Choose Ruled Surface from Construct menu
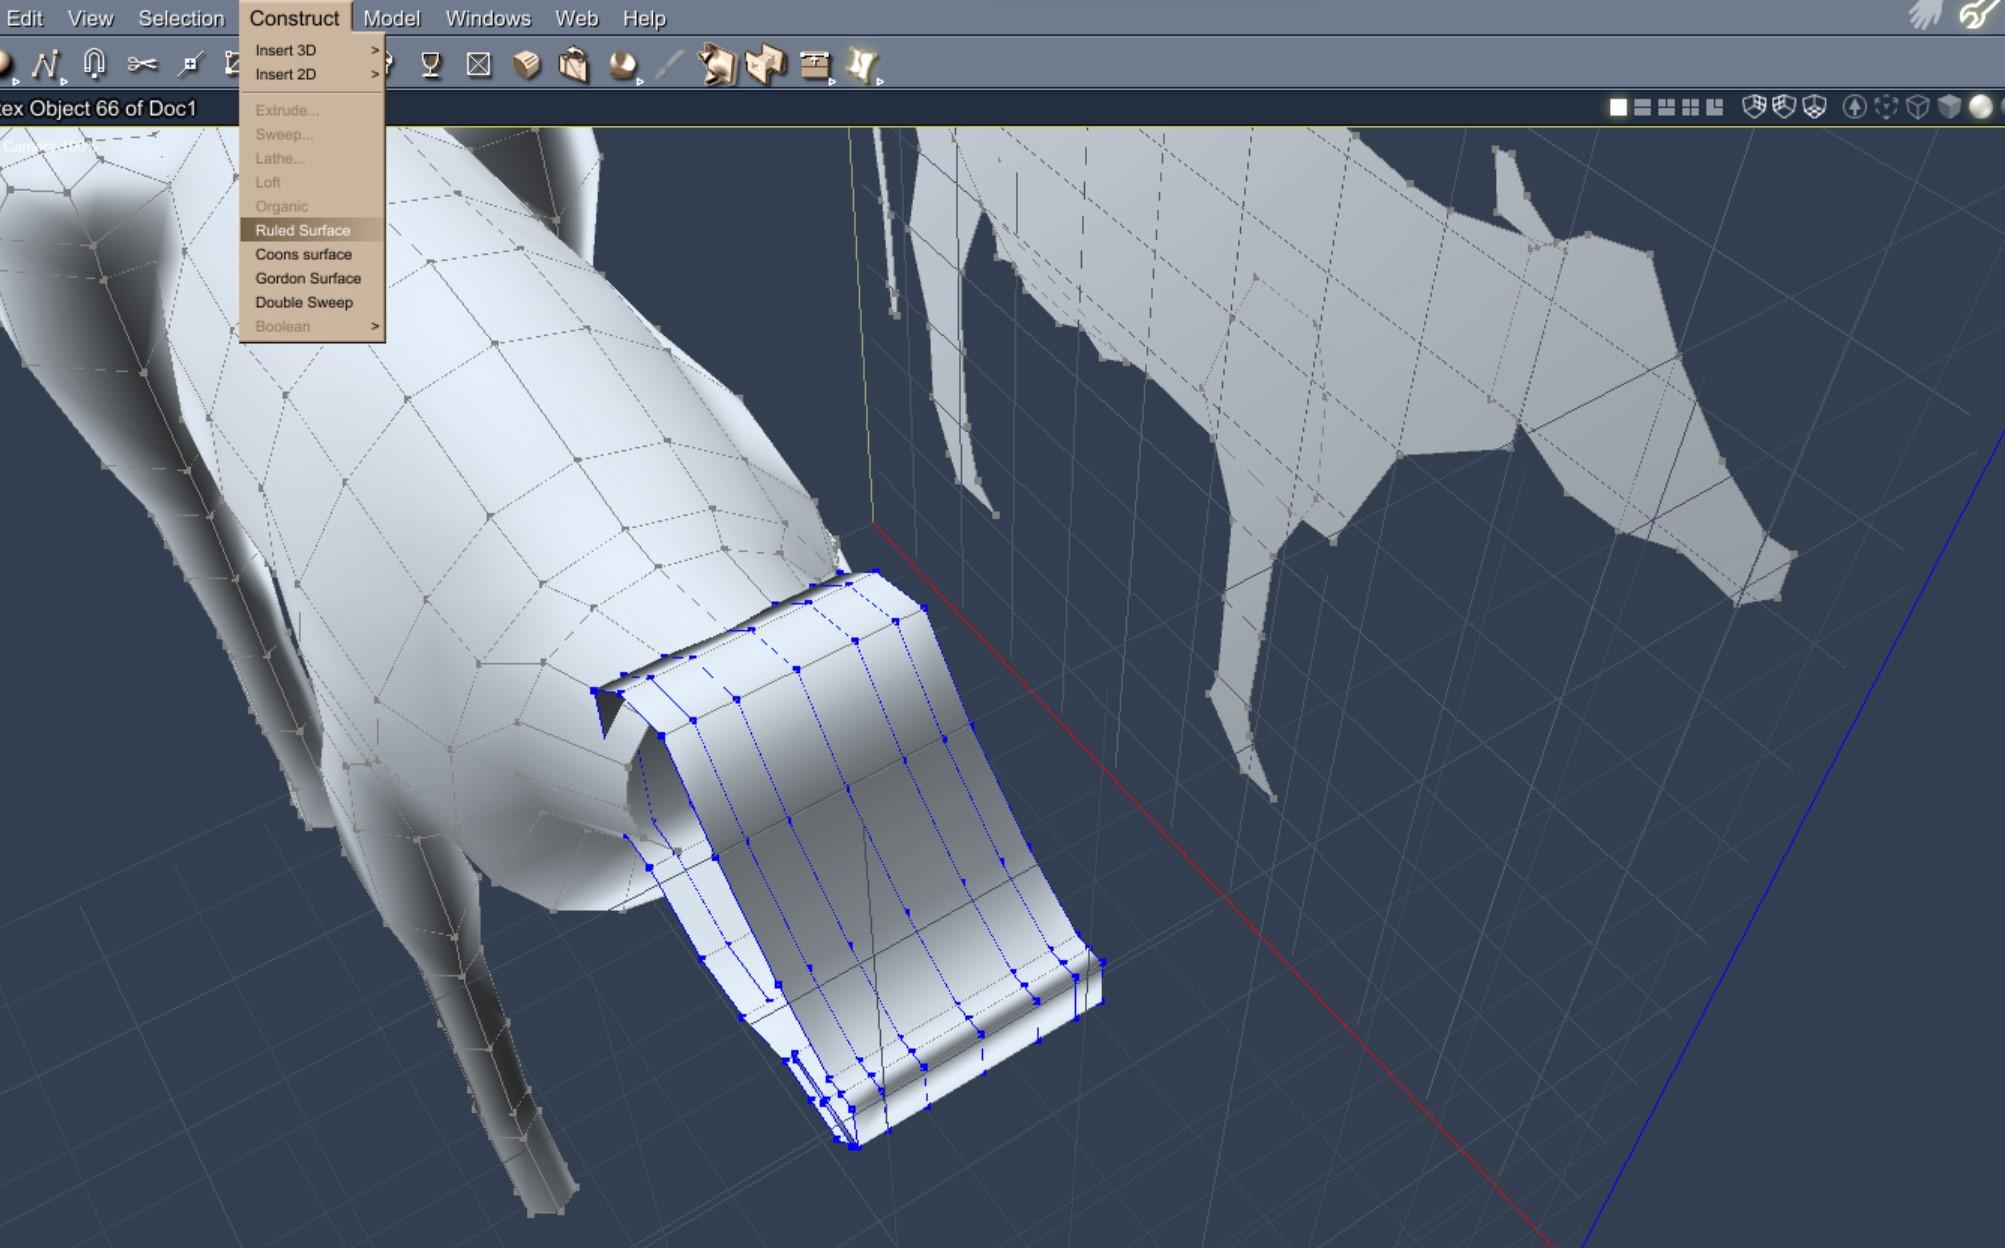 click(303, 230)
